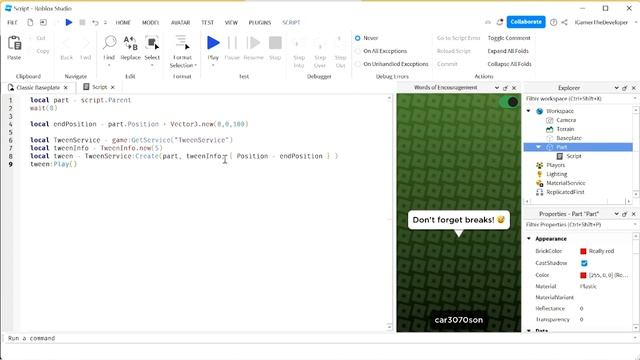This screenshot has height=360, width=640.
Task: Click the Paste icon in Clipboard group
Action: 14,43
